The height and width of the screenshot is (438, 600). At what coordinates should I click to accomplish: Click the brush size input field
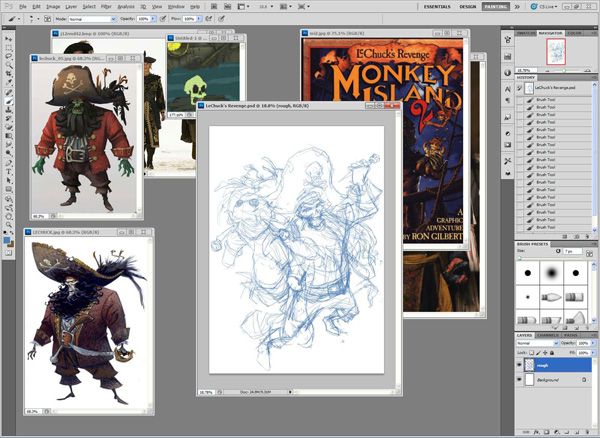[x=572, y=251]
